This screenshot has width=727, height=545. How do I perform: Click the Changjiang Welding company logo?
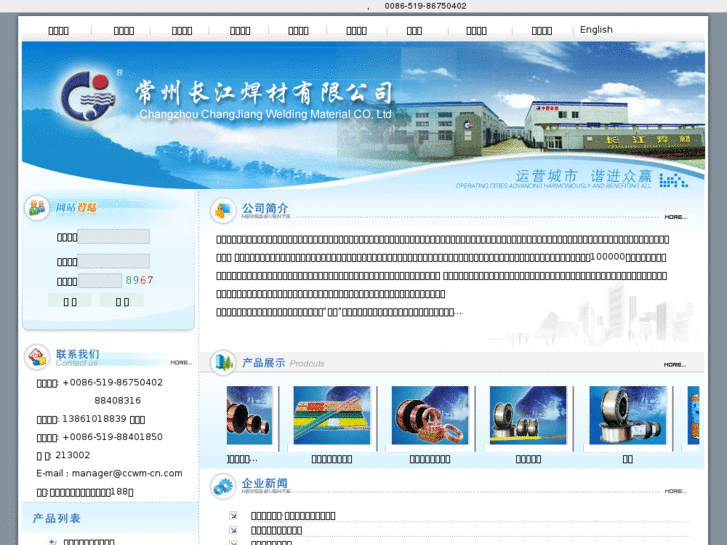[88, 96]
